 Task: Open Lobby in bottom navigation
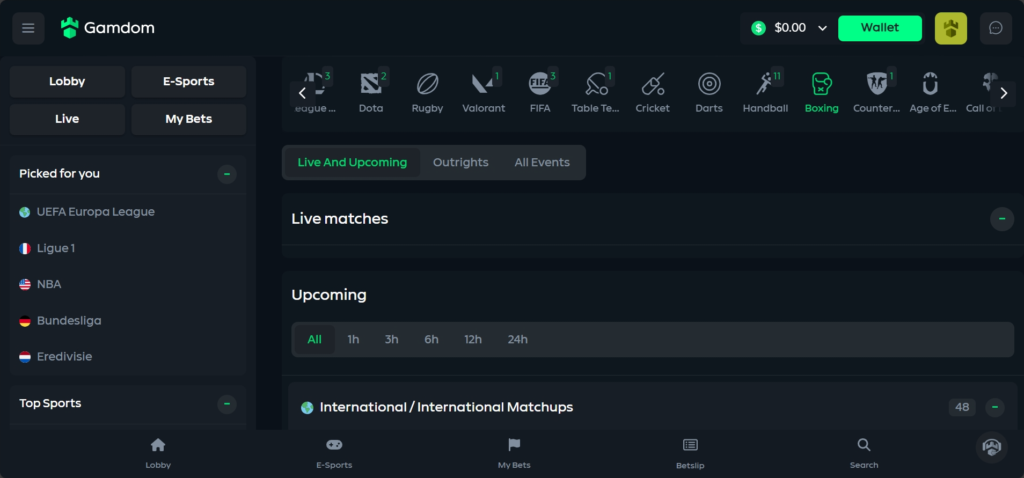(158, 454)
